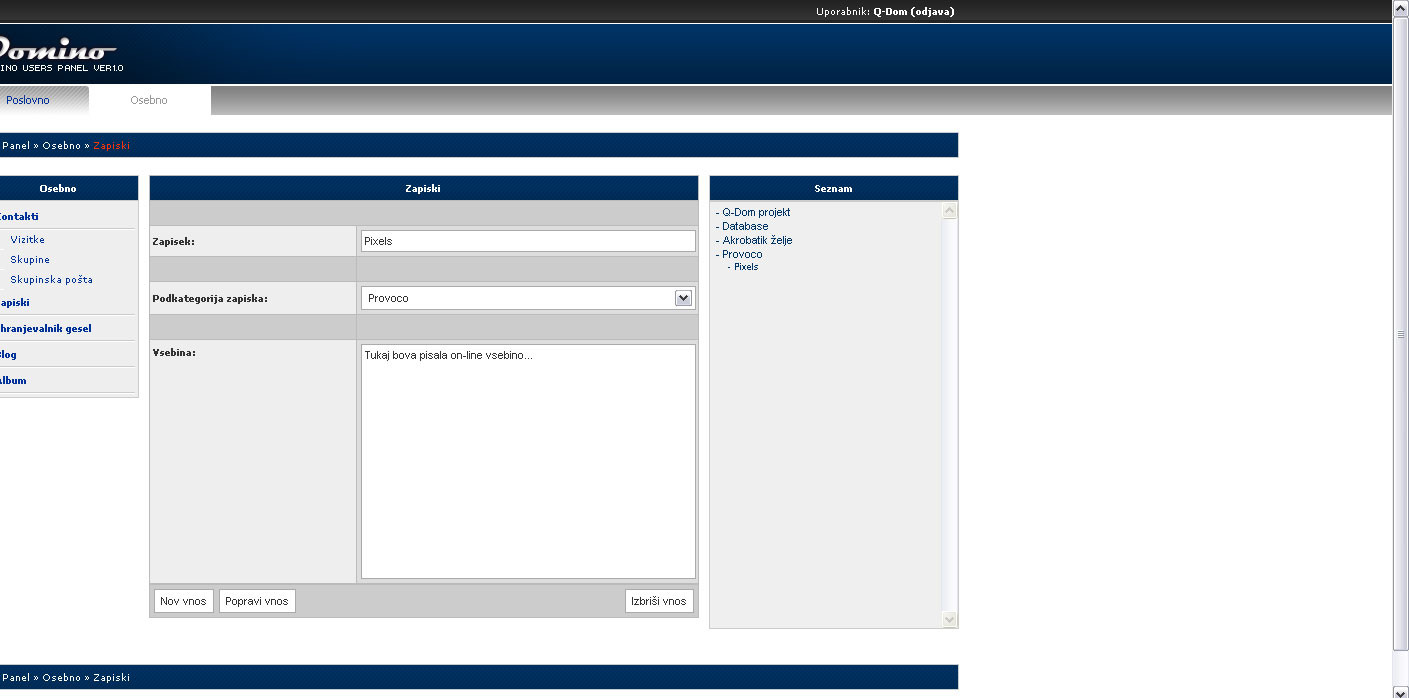Select the Pixels sub-entry under Provoco
Image resolution: width=1409 pixels, height=698 pixels.
[746, 267]
